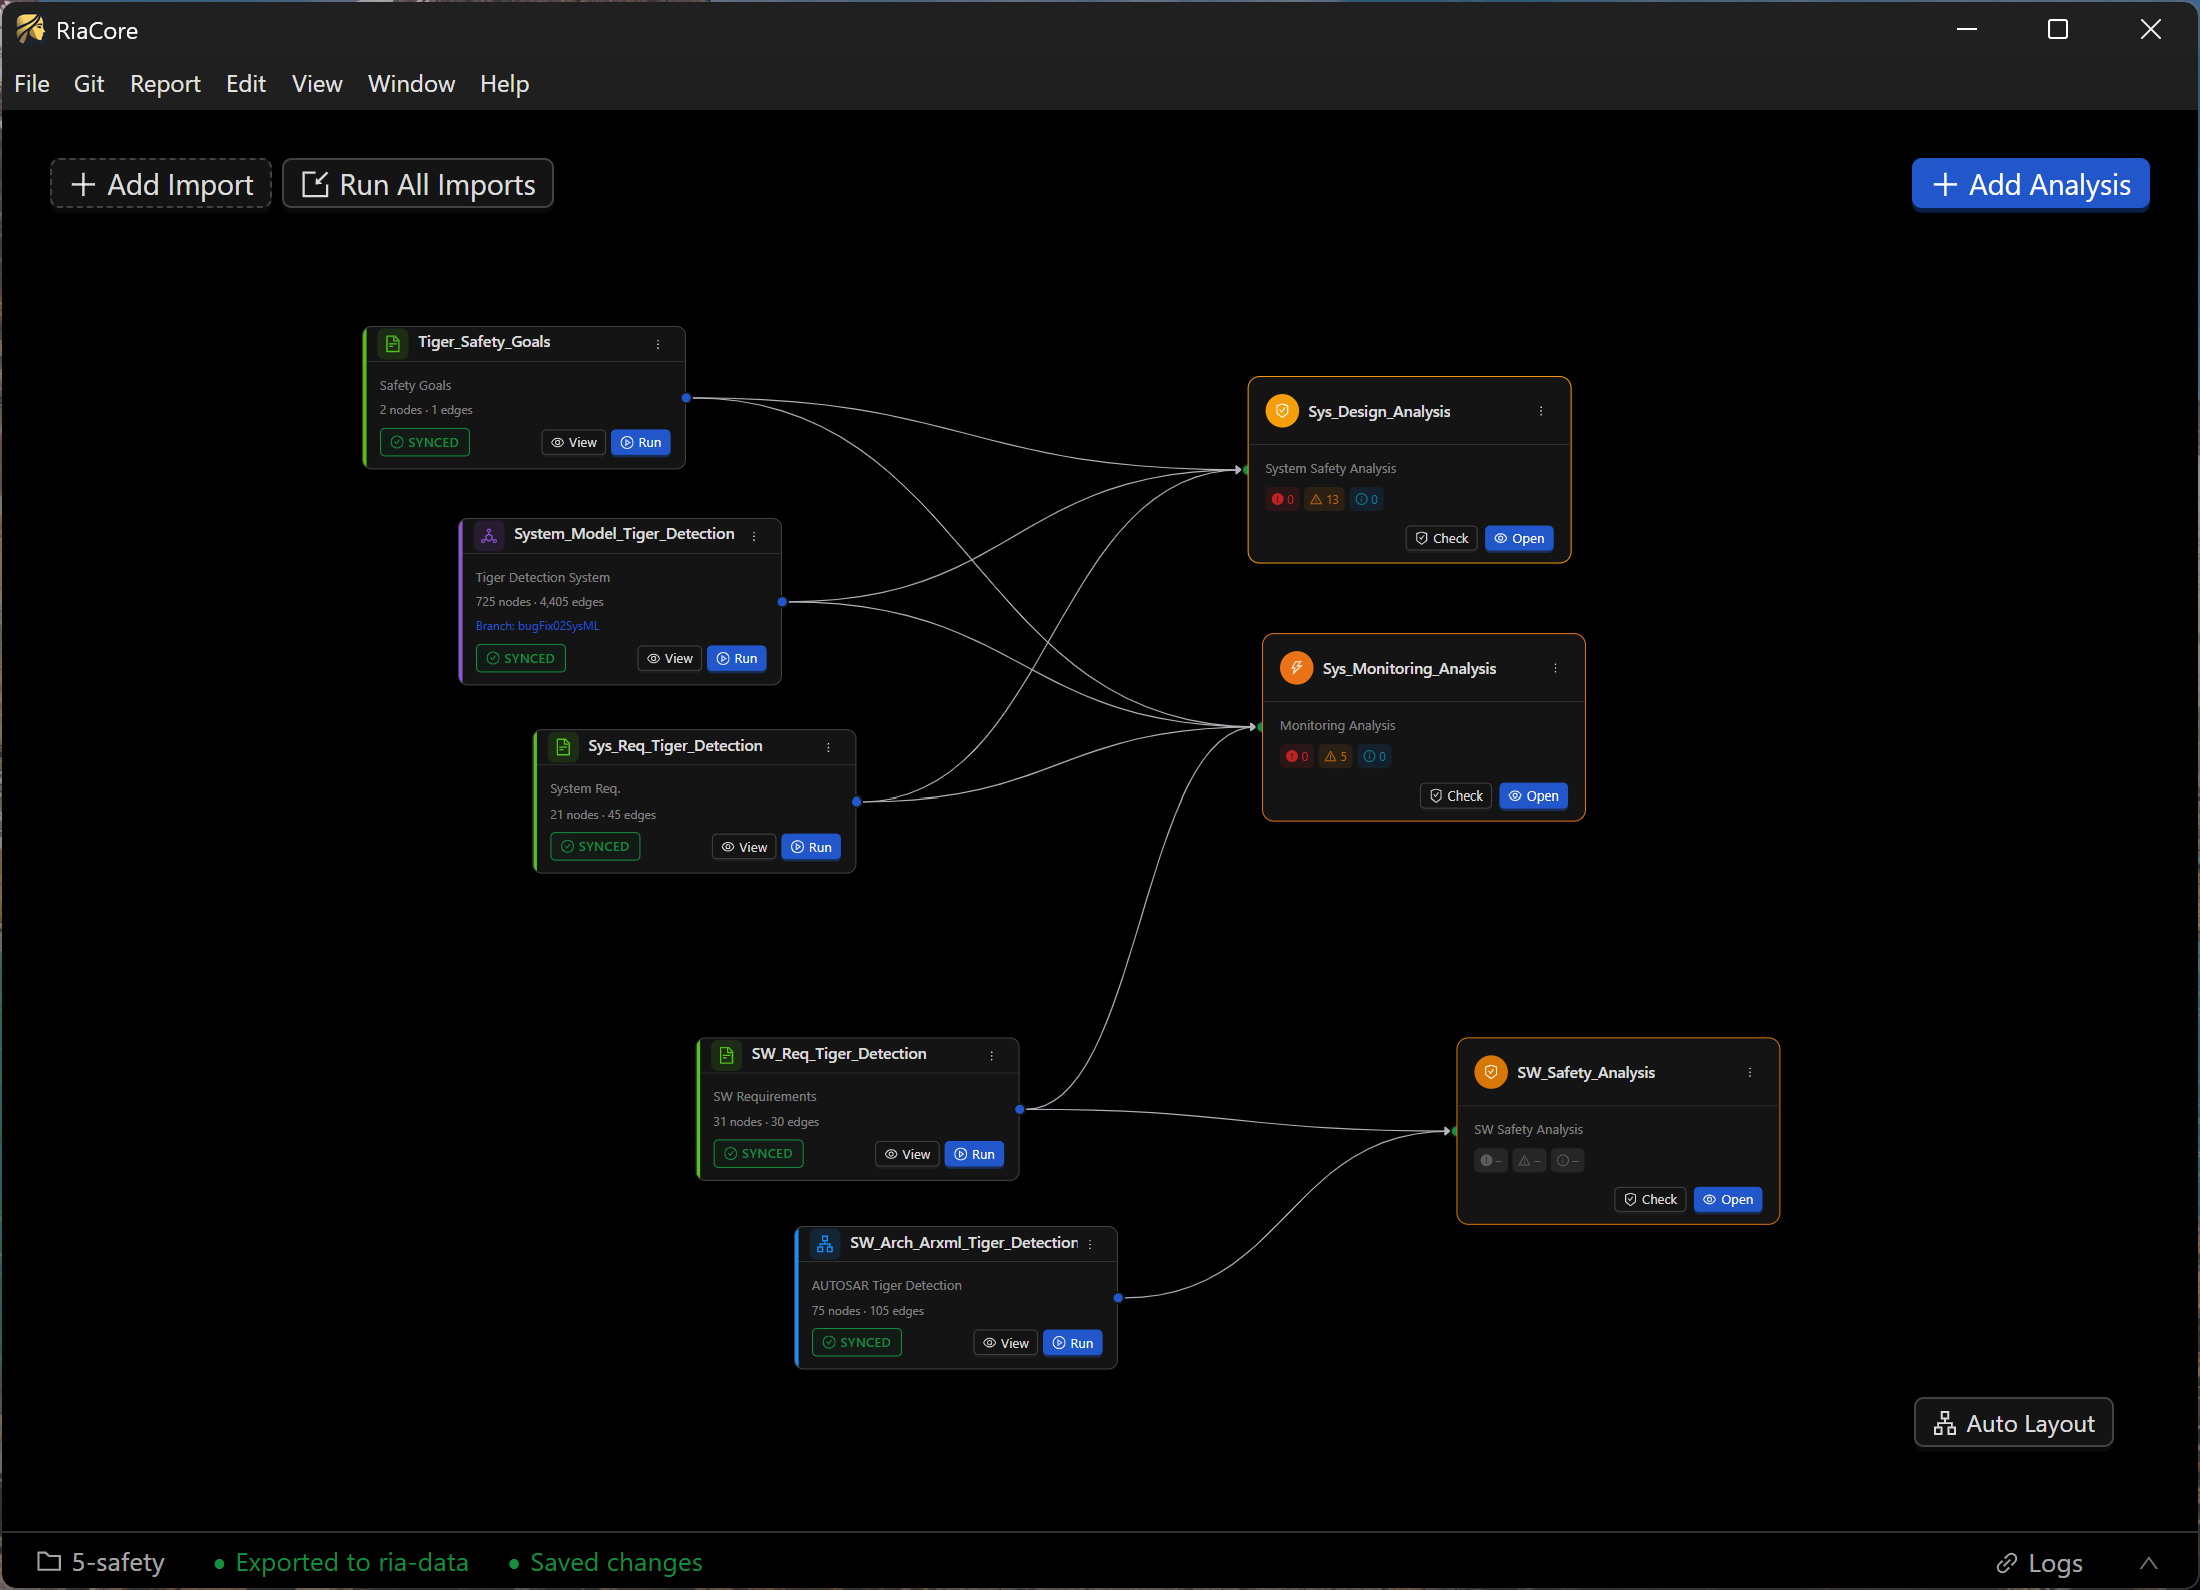Click the info badge in Sys_Monitoring_Analysis
Image resolution: width=2200 pixels, height=1590 pixels.
[1375, 756]
